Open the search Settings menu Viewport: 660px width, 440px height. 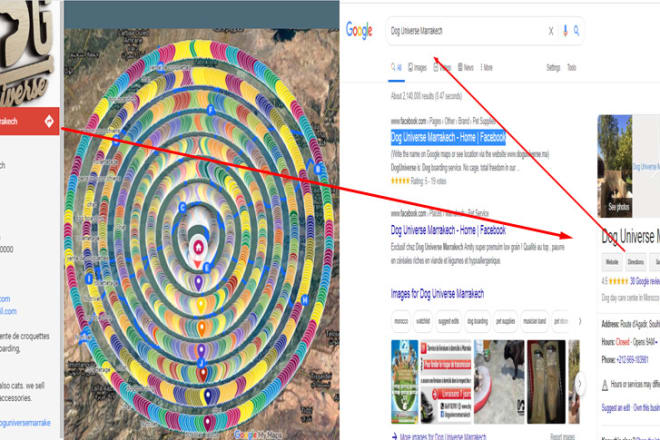[x=553, y=67]
